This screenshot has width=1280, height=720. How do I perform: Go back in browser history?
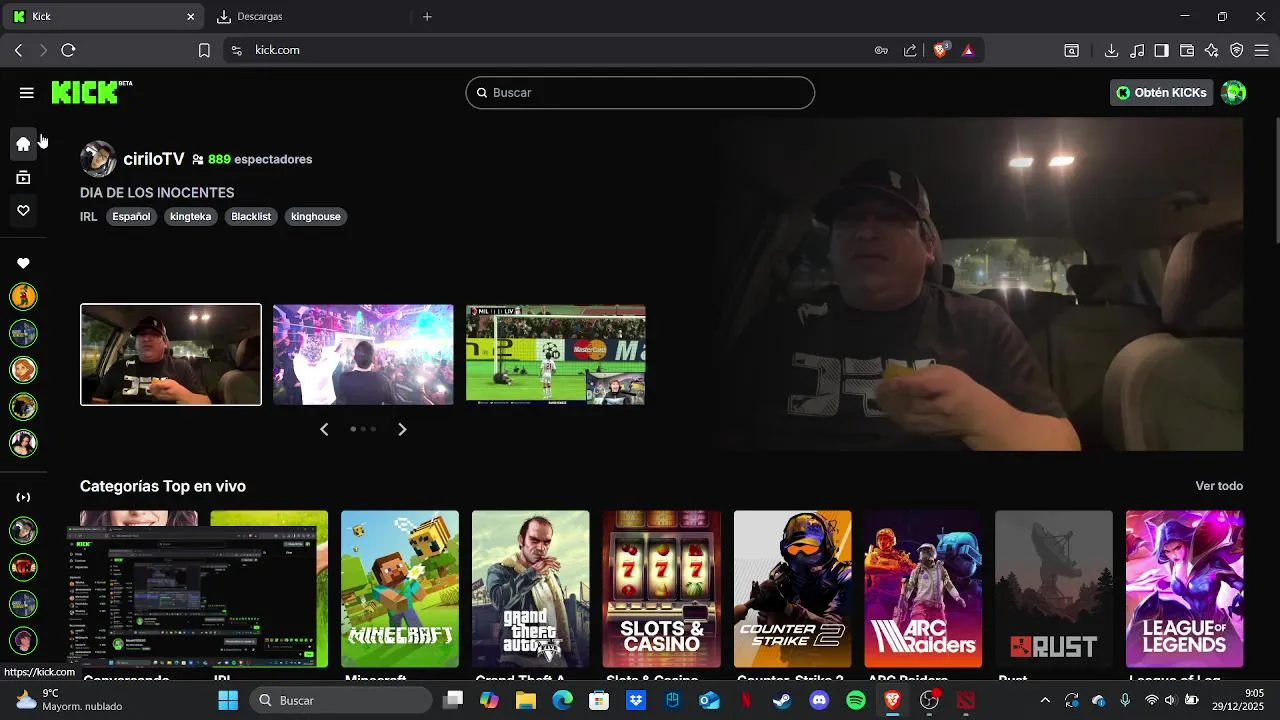coord(18,50)
